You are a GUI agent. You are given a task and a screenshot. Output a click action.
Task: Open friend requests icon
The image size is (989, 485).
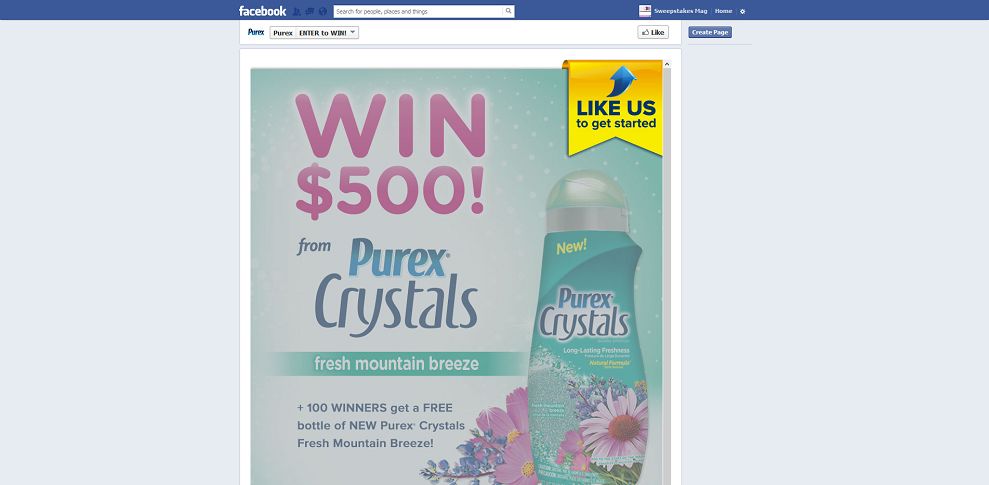(297, 11)
